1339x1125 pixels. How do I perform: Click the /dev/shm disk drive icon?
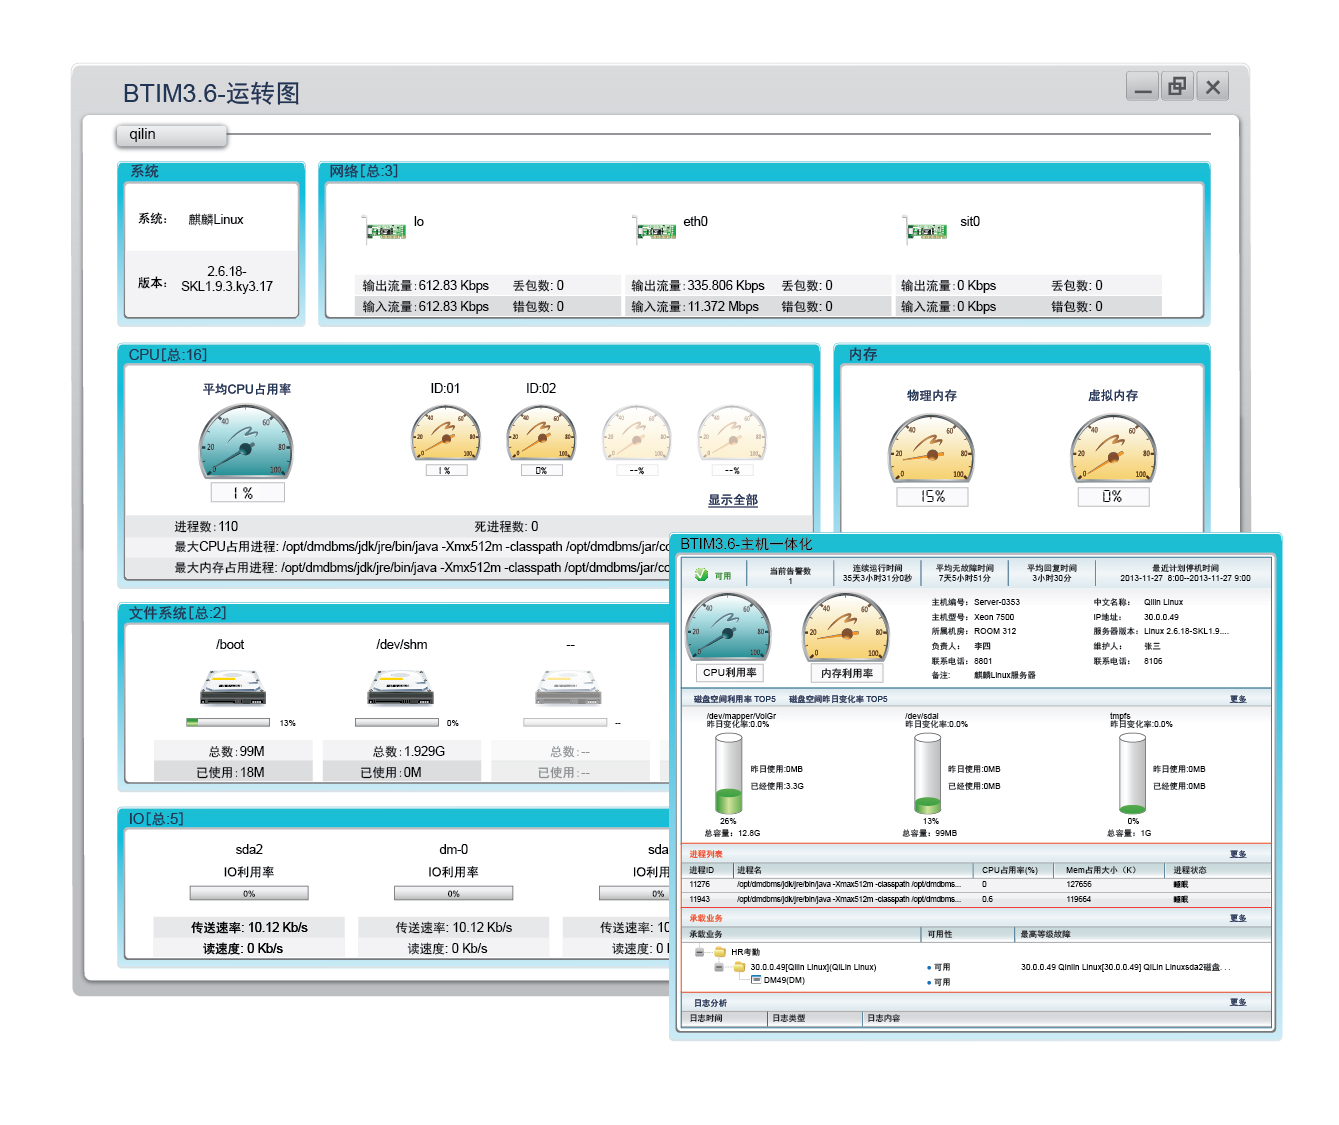[x=400, y=688]
